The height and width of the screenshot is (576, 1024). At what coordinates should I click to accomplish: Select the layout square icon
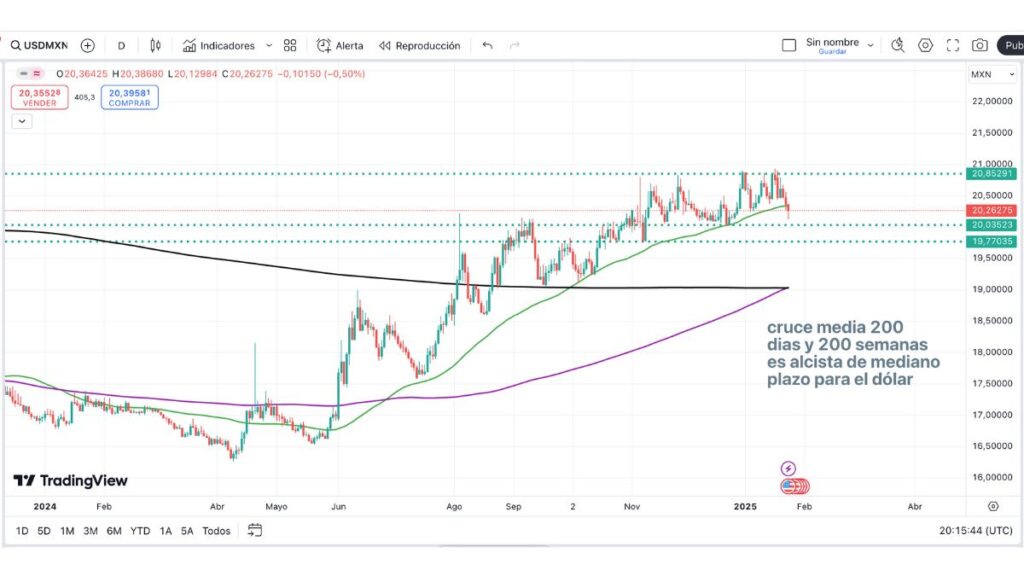point(789,45)
